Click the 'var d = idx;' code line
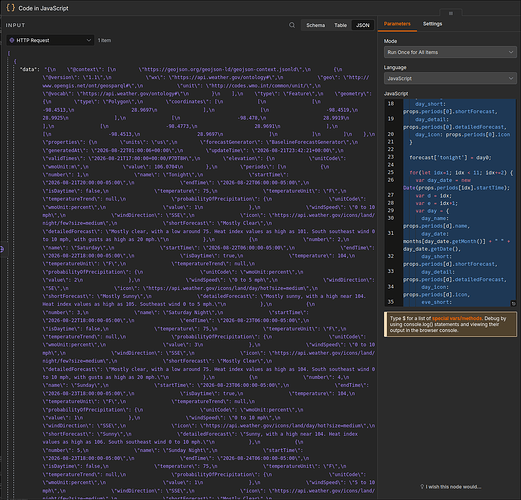521x500 pixels. (x=433, y=196)
